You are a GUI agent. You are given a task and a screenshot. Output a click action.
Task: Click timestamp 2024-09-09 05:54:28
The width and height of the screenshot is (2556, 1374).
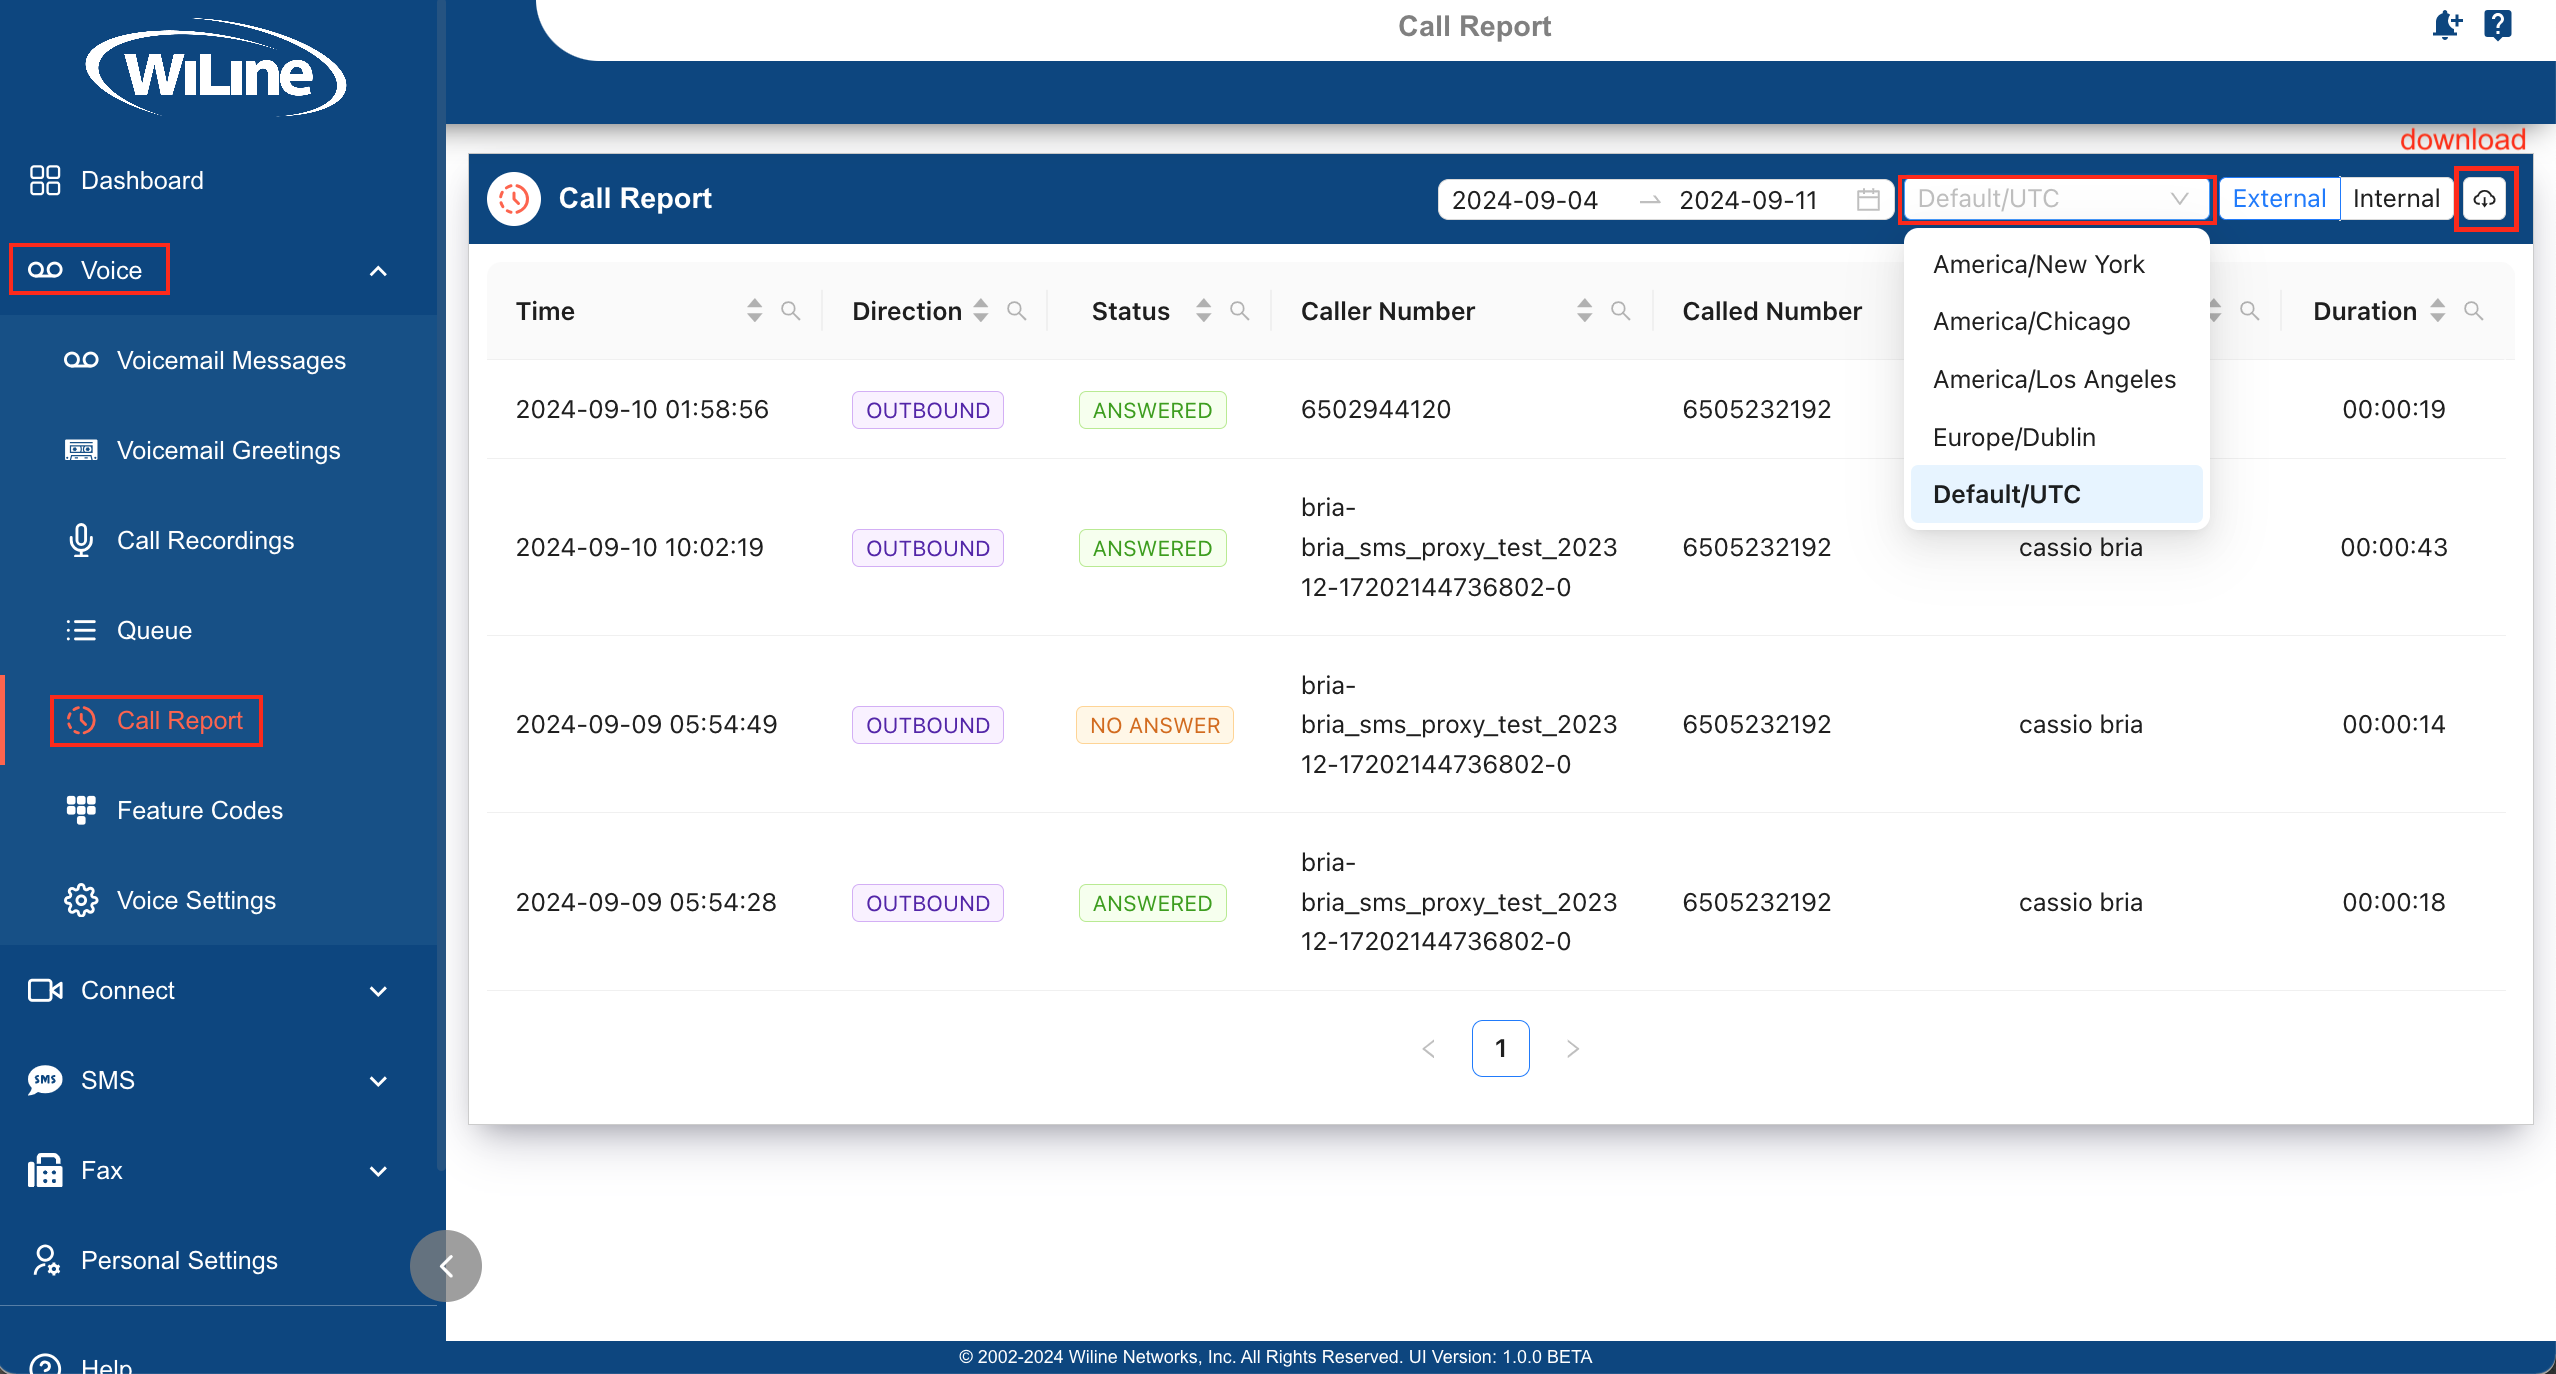646,902
